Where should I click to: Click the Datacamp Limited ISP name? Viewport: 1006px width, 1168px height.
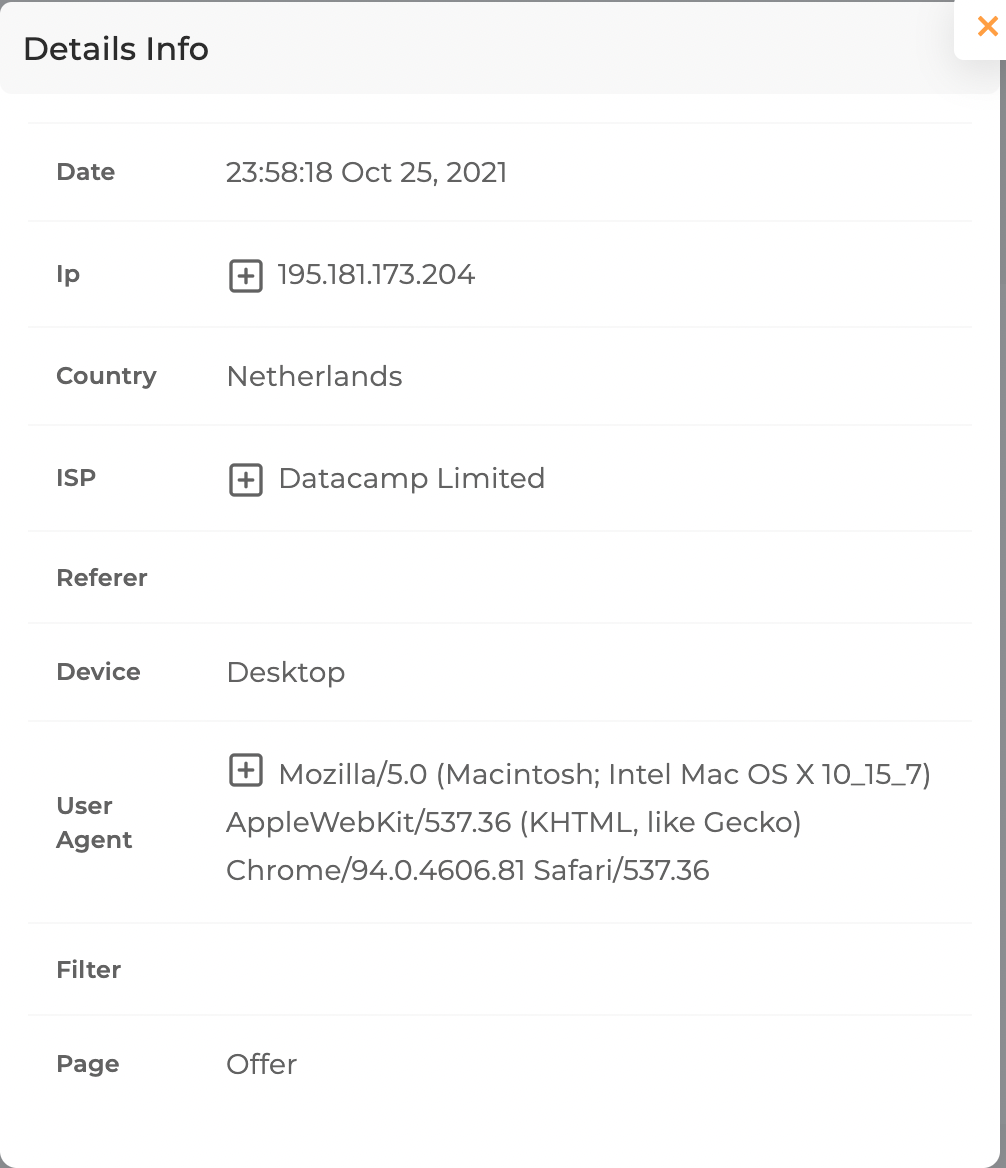pos(411,479)
